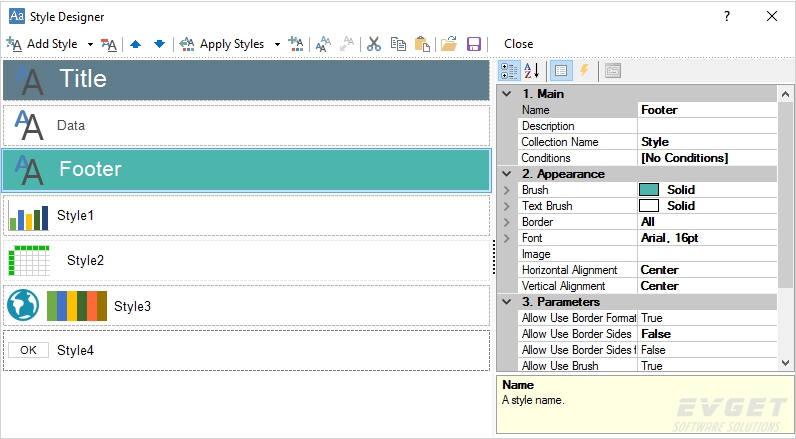This screenshot has width=796, height=439.
Task: Expand the Border property
Action: (x=507, y=222)
